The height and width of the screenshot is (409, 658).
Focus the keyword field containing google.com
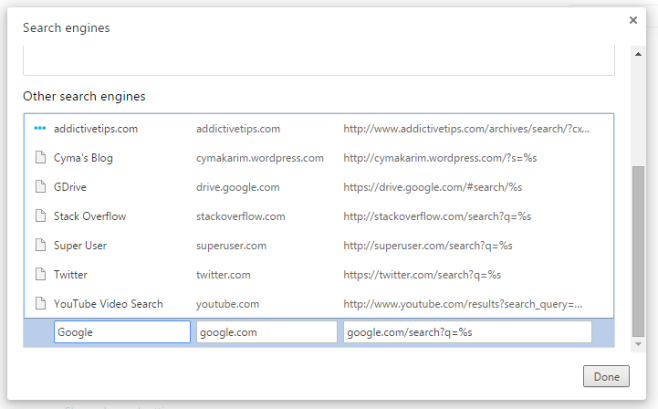pos(267,332)
